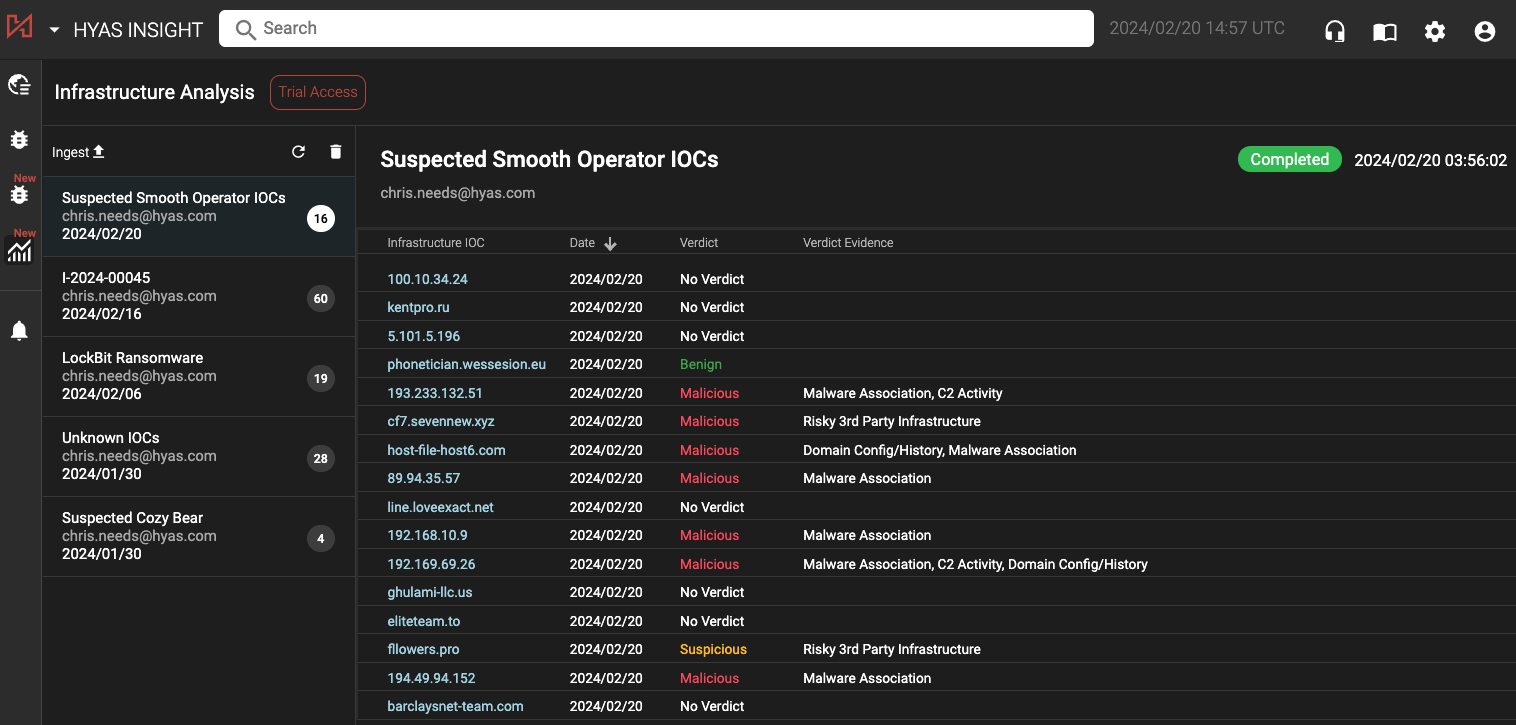The width and height of the screenshot is (1516, 725).
Task: Open IOC link 193.233.132.51
Action: (435, 393)
